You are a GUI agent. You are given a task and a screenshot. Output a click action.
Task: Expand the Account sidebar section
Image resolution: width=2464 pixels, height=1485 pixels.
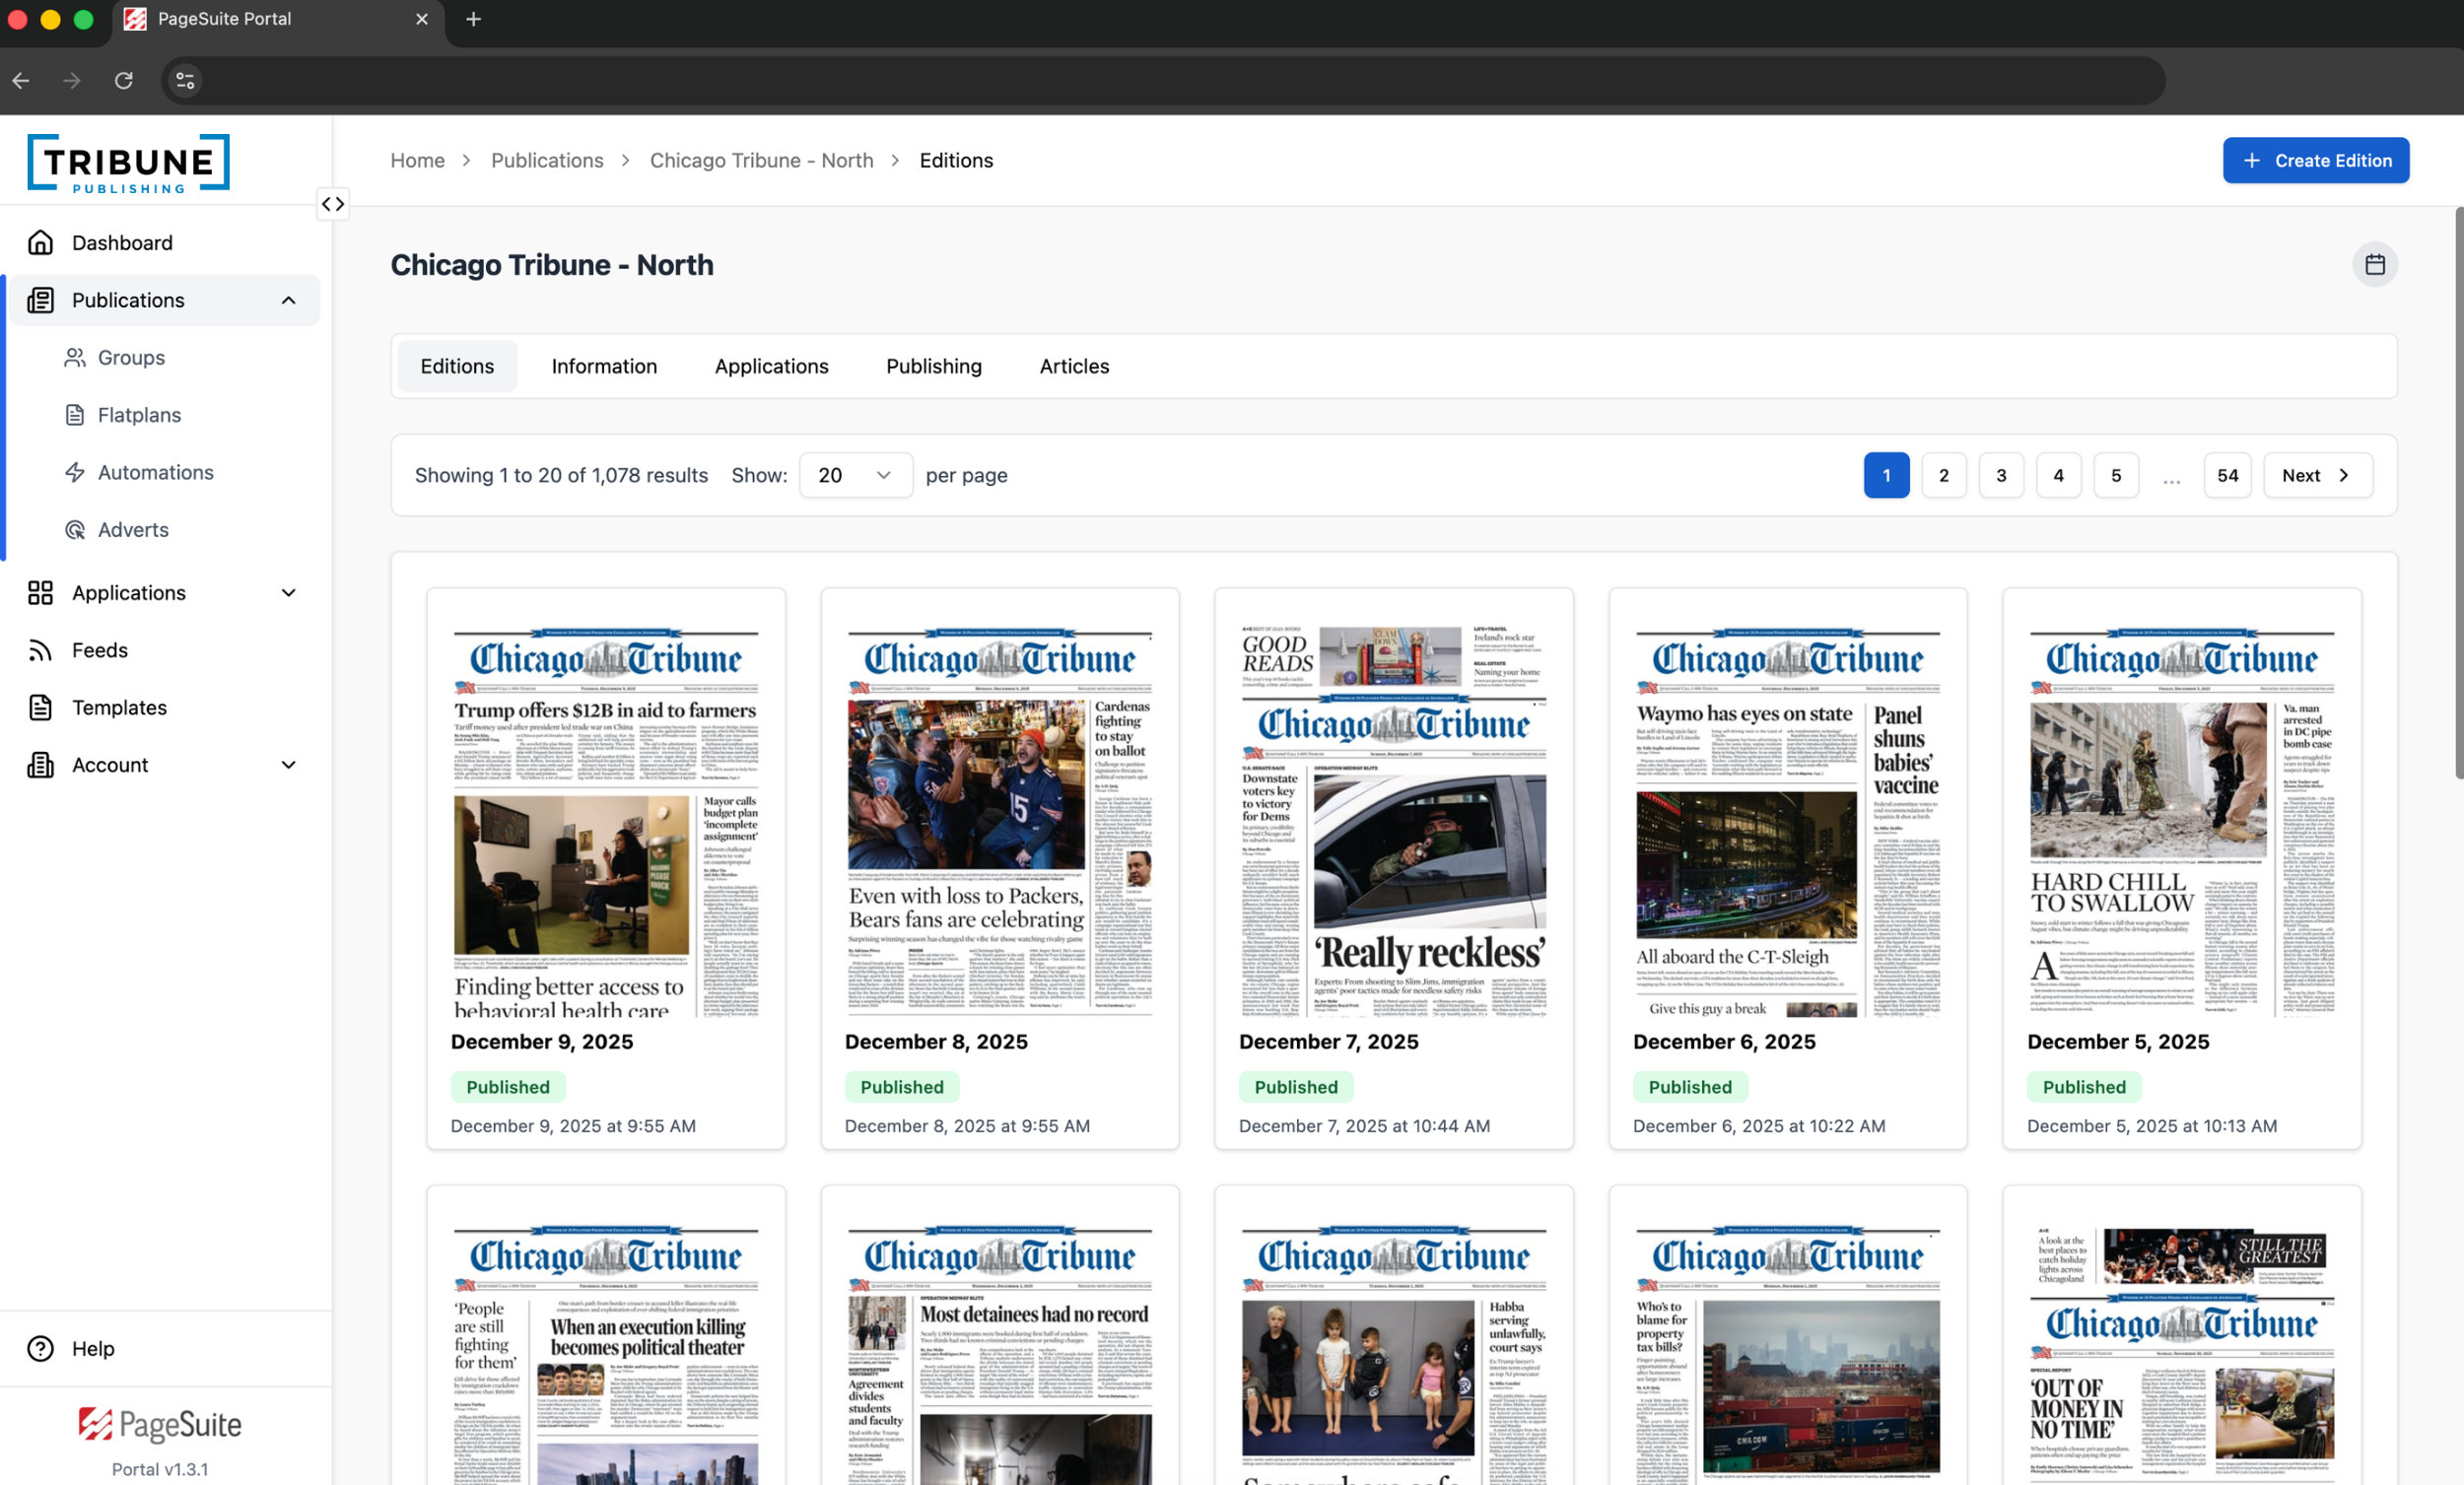289,764
